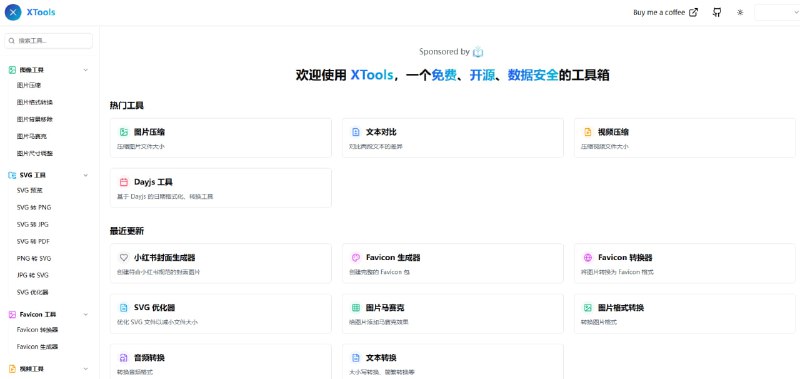Select 图片背景移除 in the sidebar
The image size is (800, 379).
(35, 119)
